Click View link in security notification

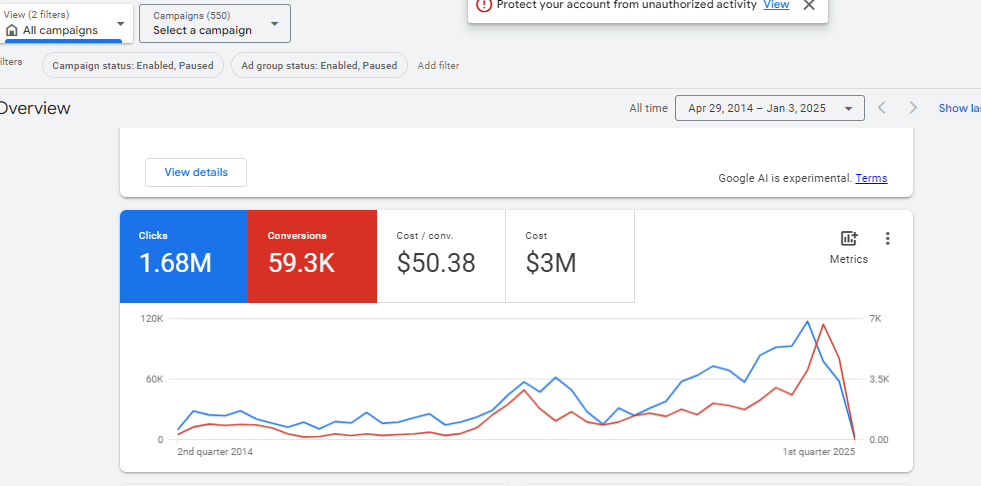click(x=776, y=5)
